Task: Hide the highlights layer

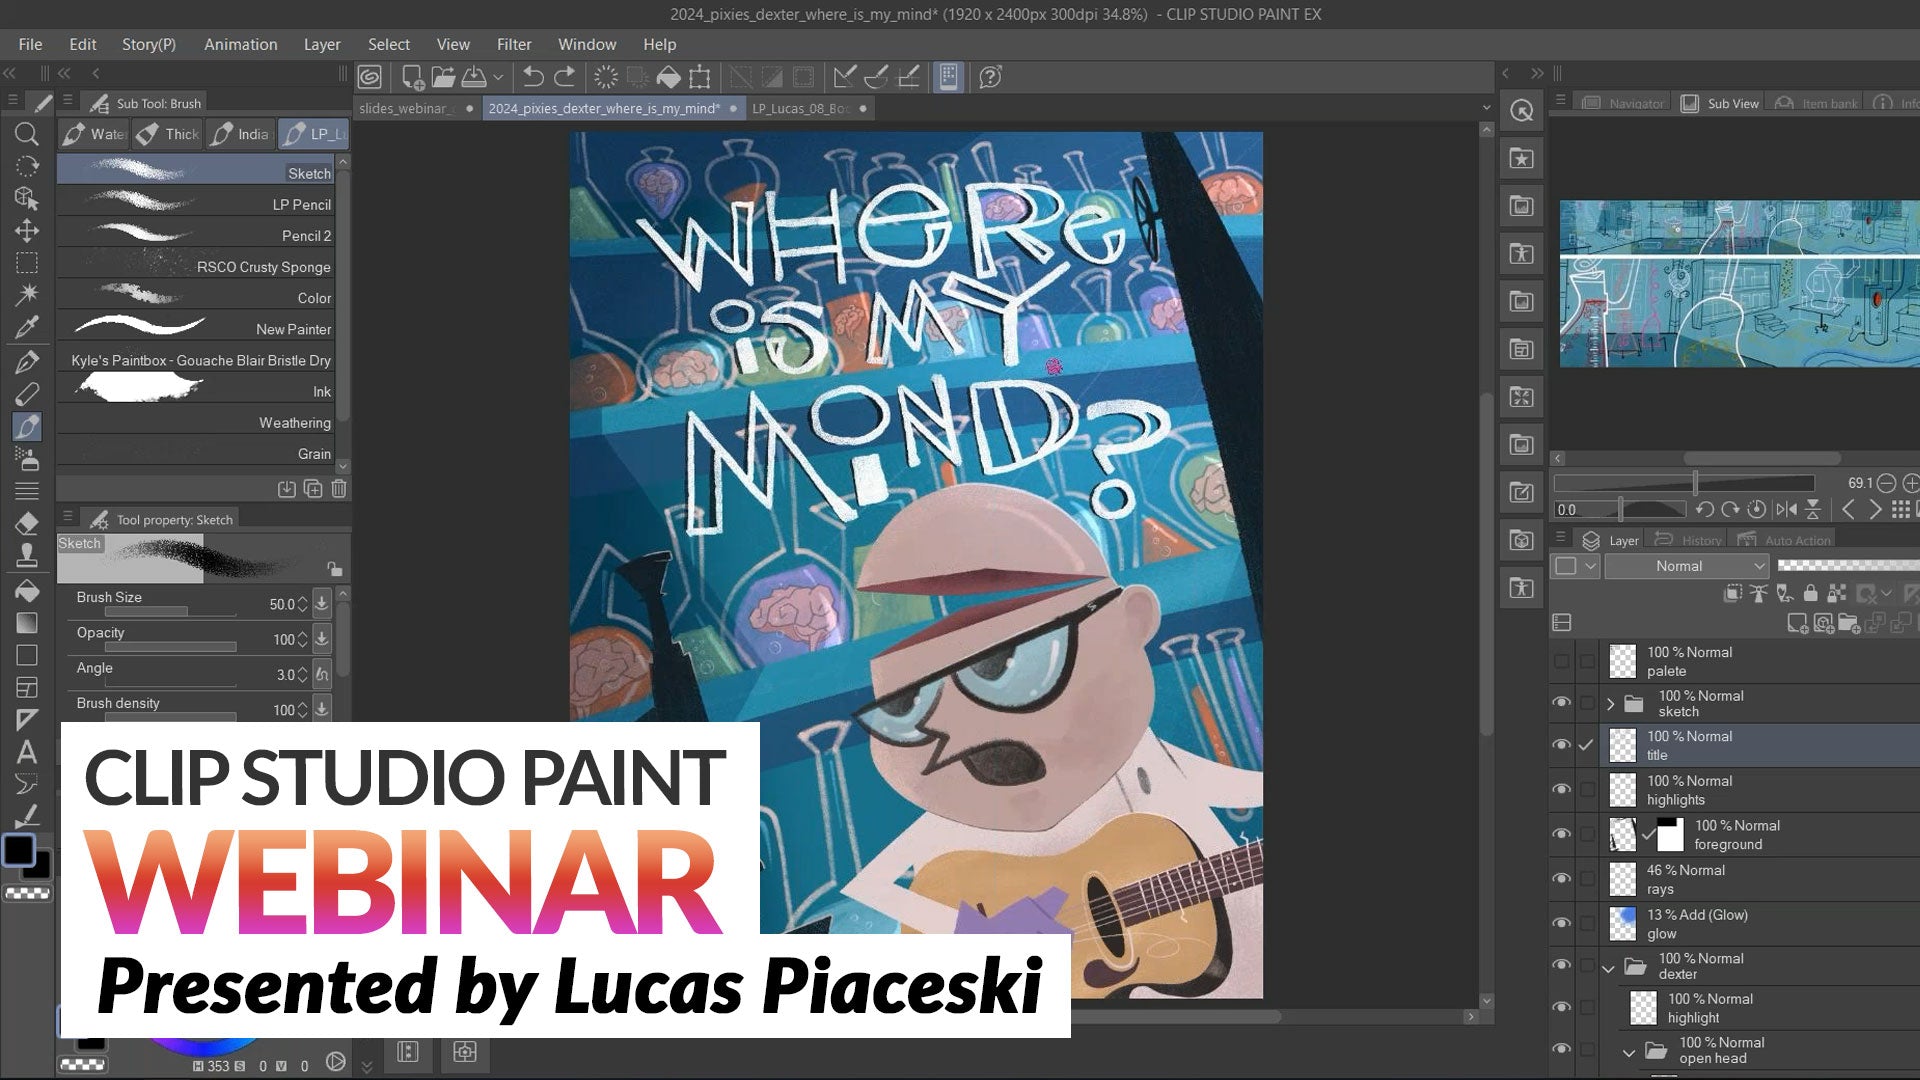Action: click(x=1561, y=790)
